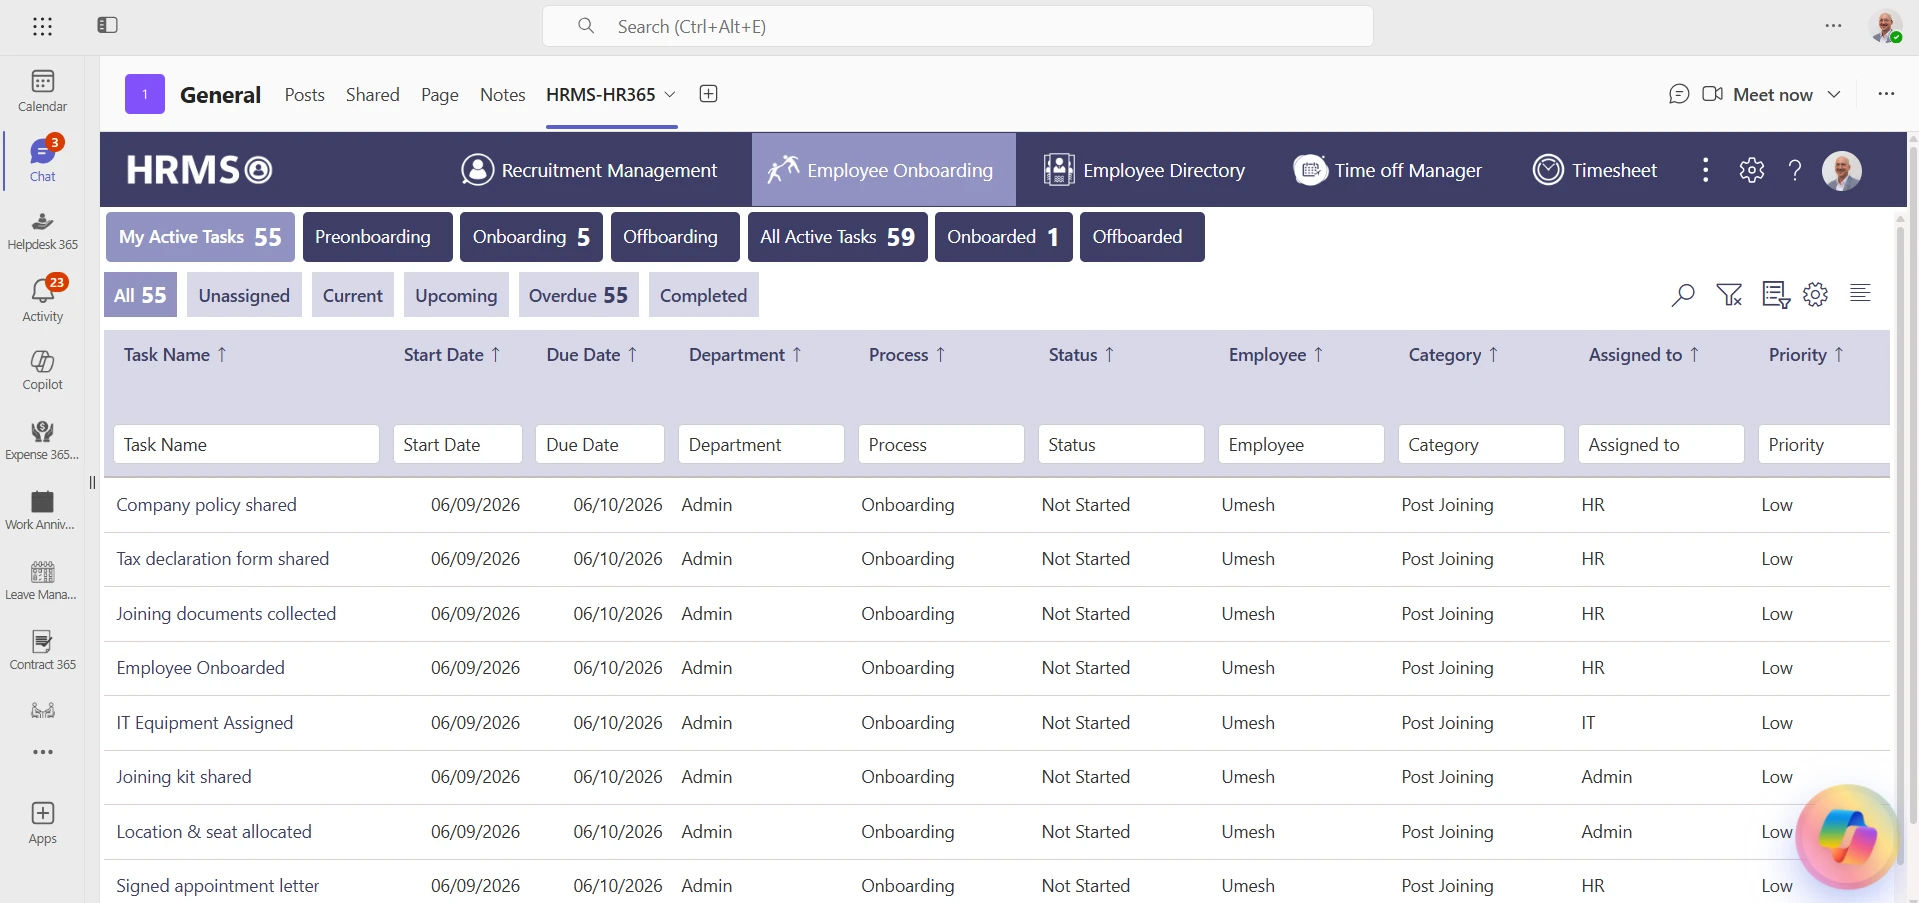The height and width of the screenshot is (903, 1919).
Task: Filter by Completed tasks
Action: pyautogui.click(x=704, y=296)
